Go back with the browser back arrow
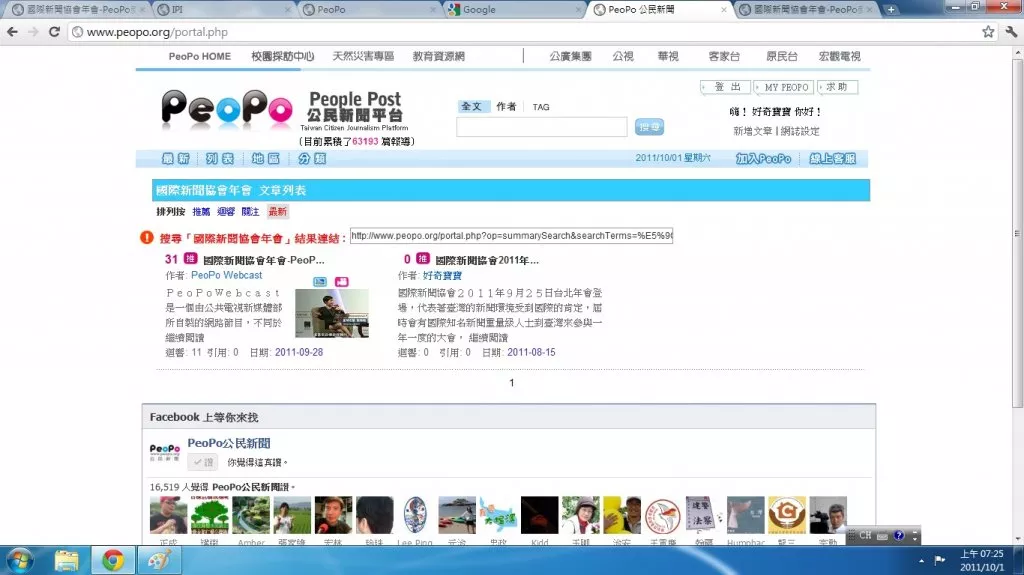 coord(12,32)
